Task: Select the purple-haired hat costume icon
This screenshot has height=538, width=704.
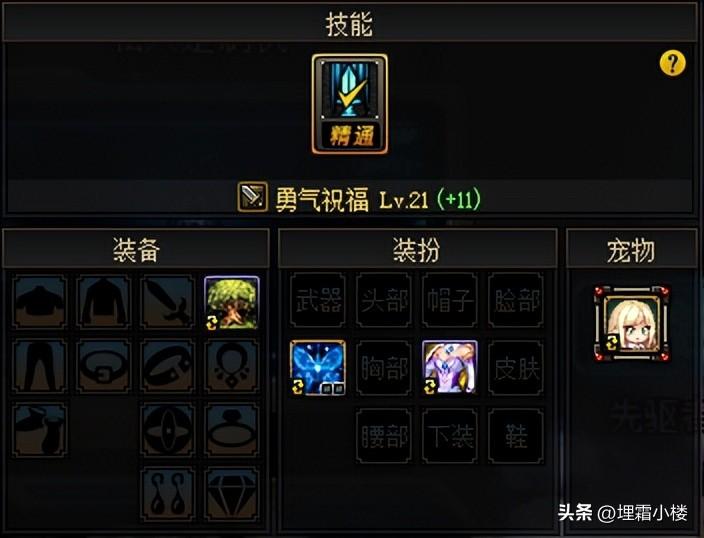Action: (x=450, y=368)
